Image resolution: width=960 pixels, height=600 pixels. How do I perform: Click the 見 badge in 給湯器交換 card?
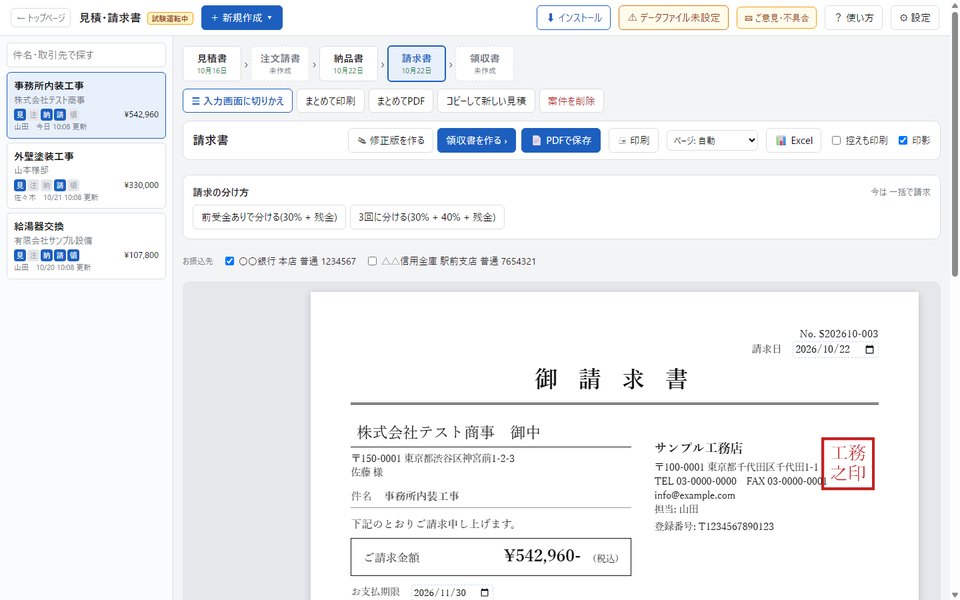point(20,255)
